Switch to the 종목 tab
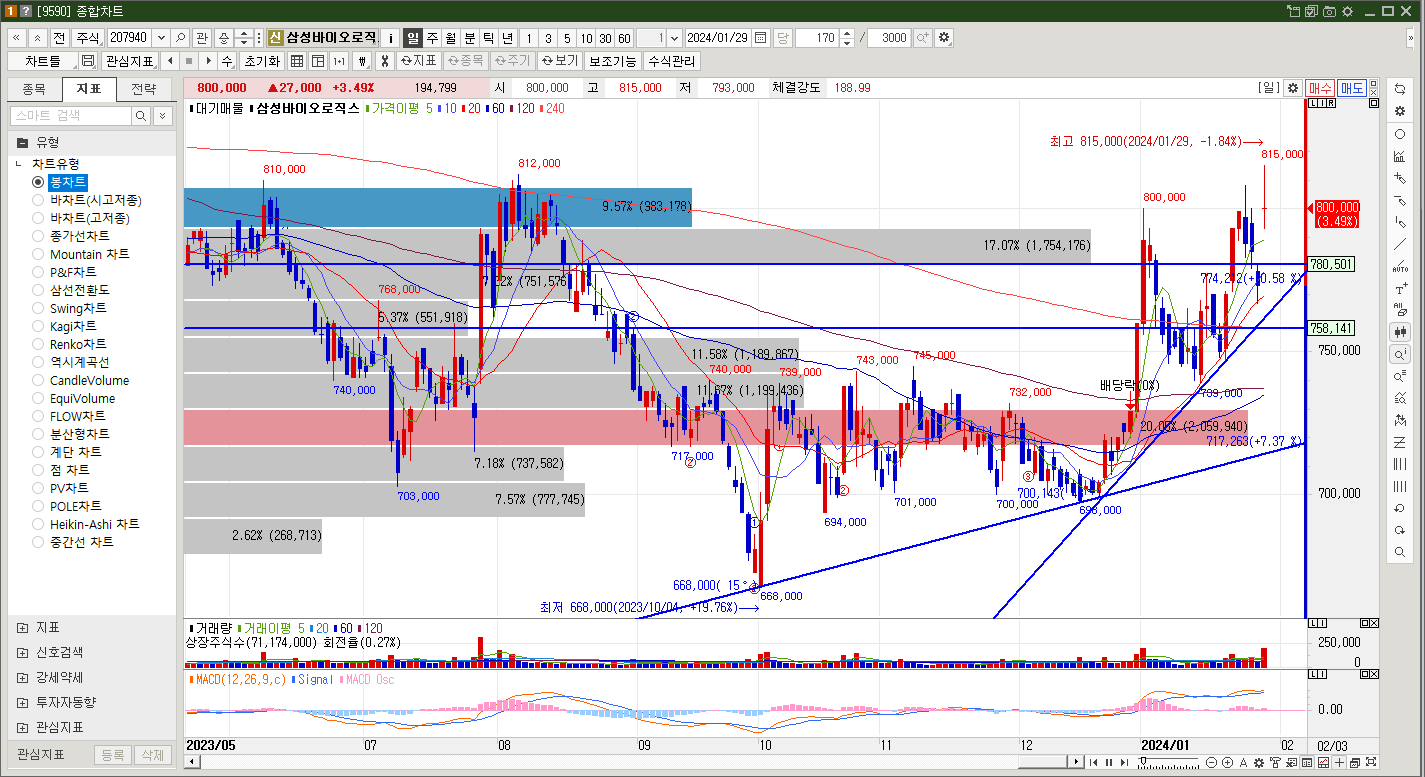The width and height of the screenshot is (1425, 777). 34,89
